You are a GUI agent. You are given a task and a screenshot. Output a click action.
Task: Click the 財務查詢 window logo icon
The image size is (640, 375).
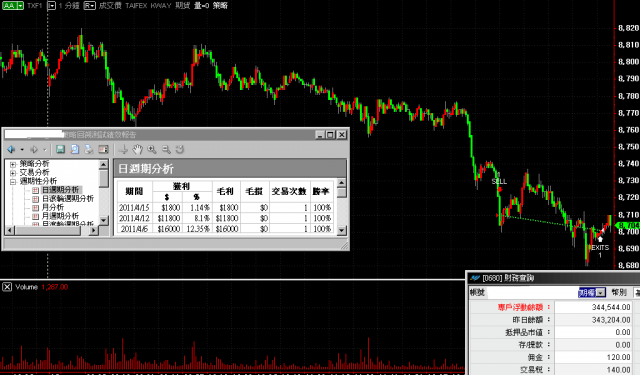475,278
